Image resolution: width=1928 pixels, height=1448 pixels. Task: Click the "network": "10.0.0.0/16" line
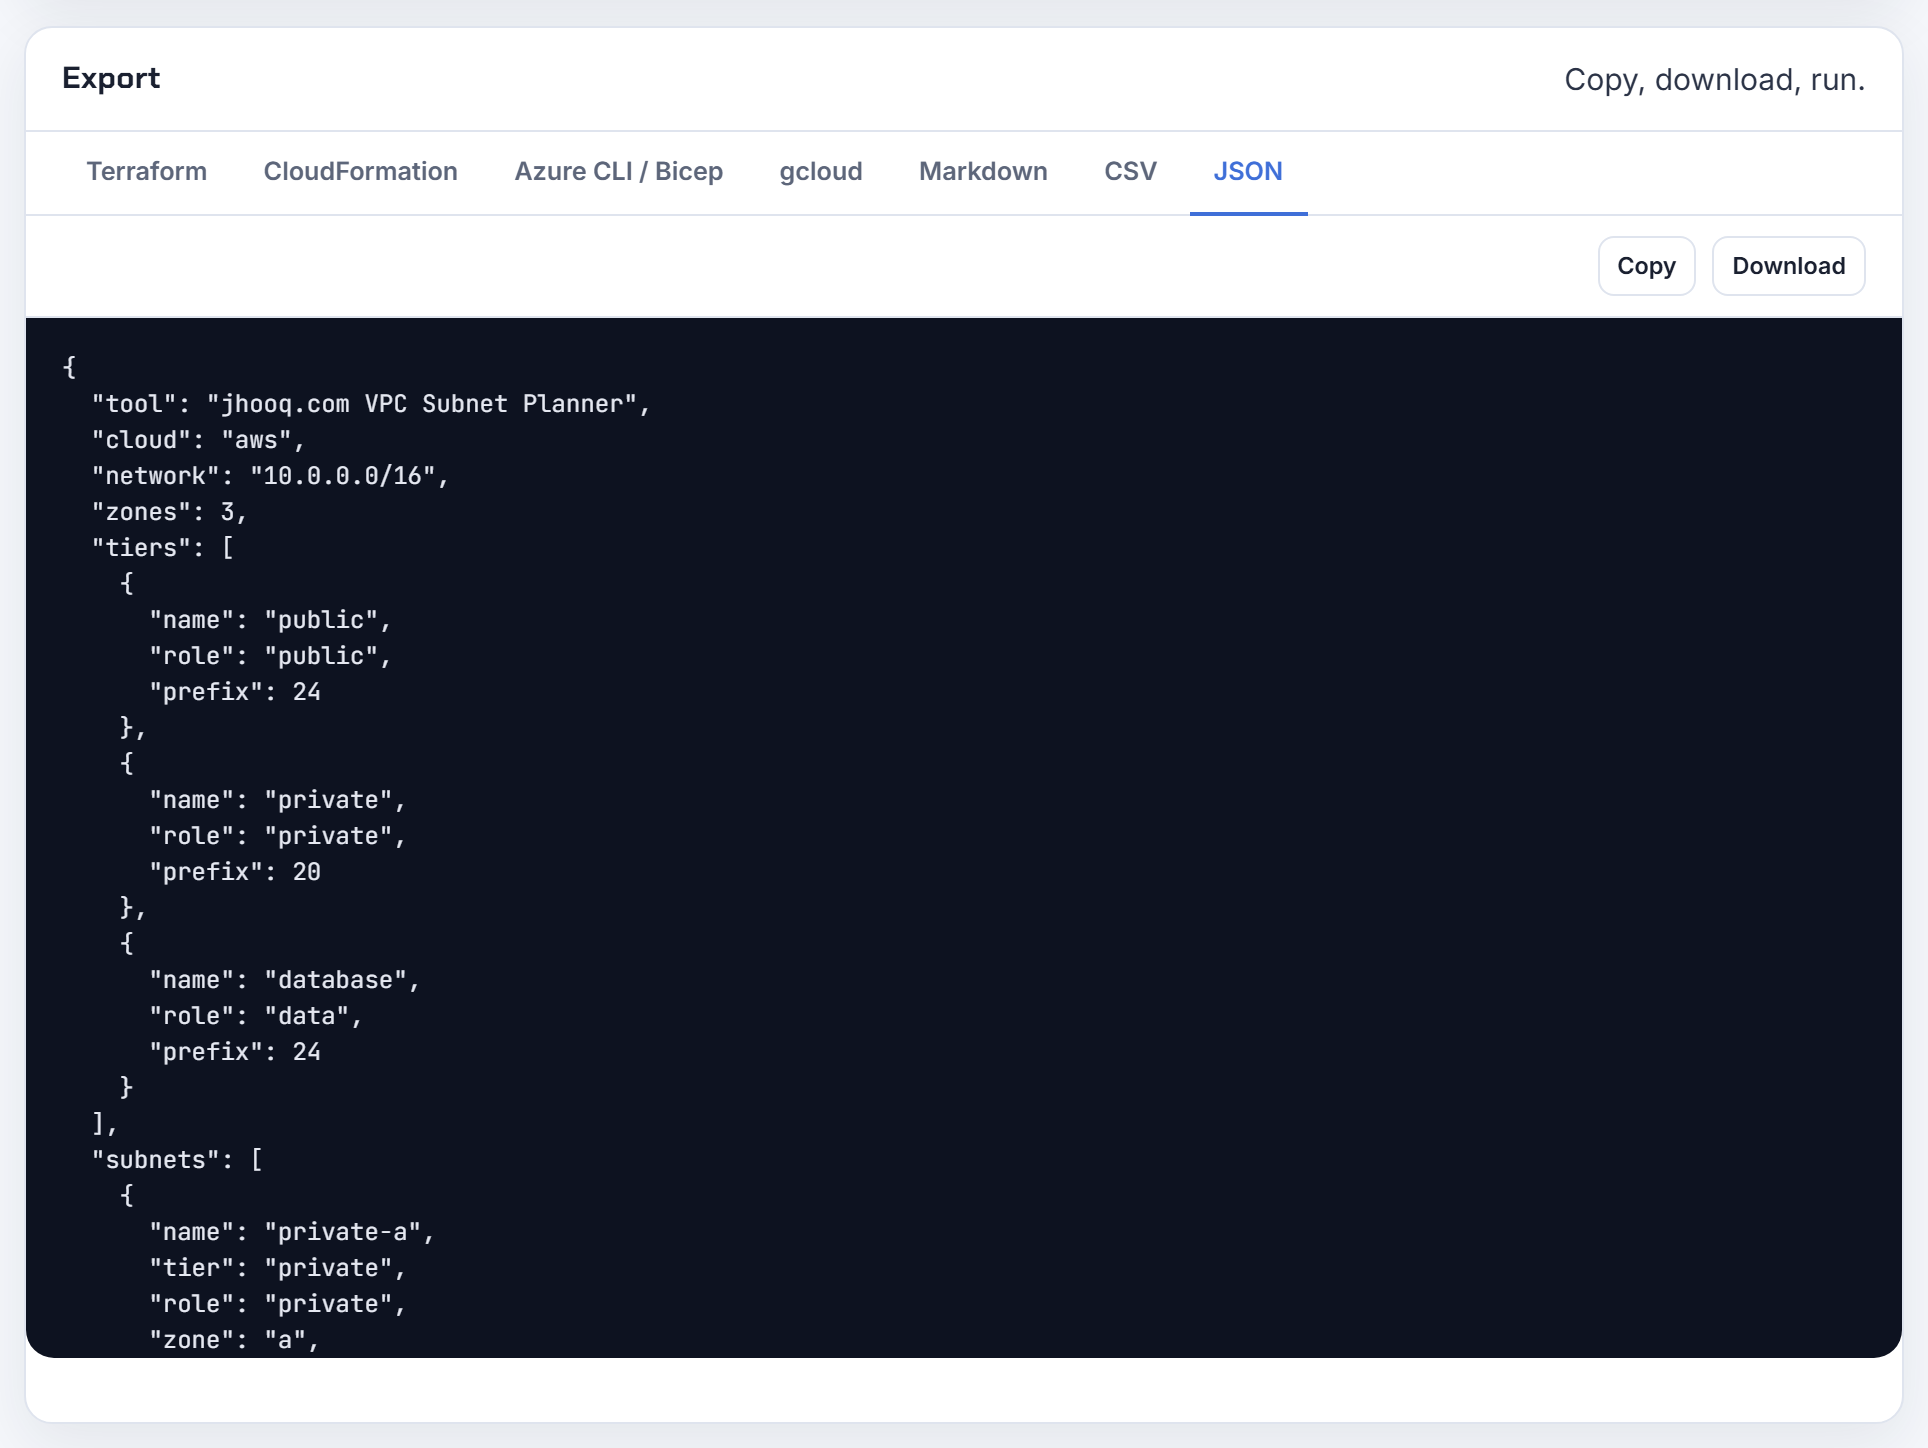pos(270,476)
